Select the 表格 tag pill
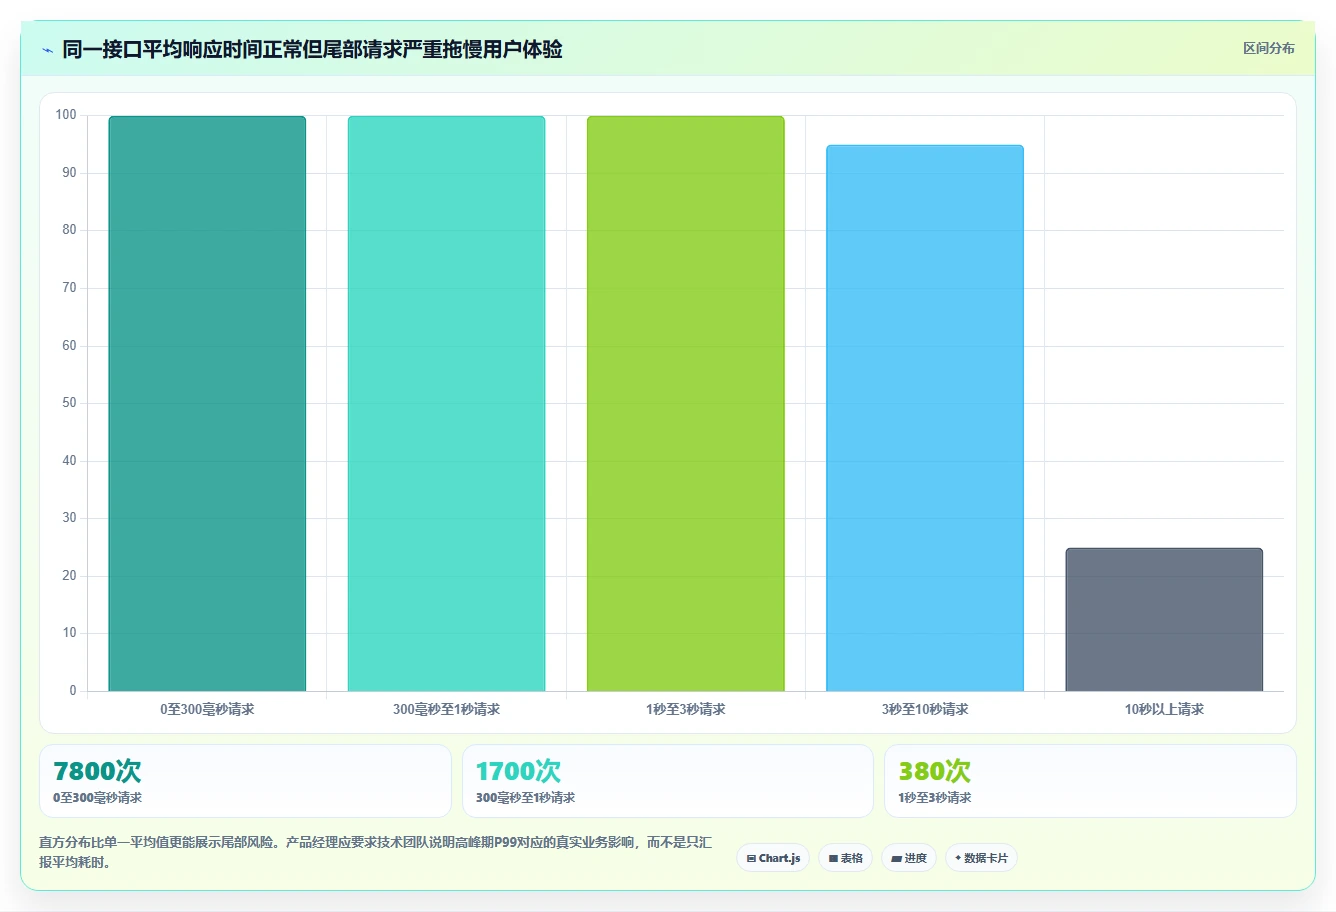This screenshot has height=912, width=1336. click(x=845, y=858)
